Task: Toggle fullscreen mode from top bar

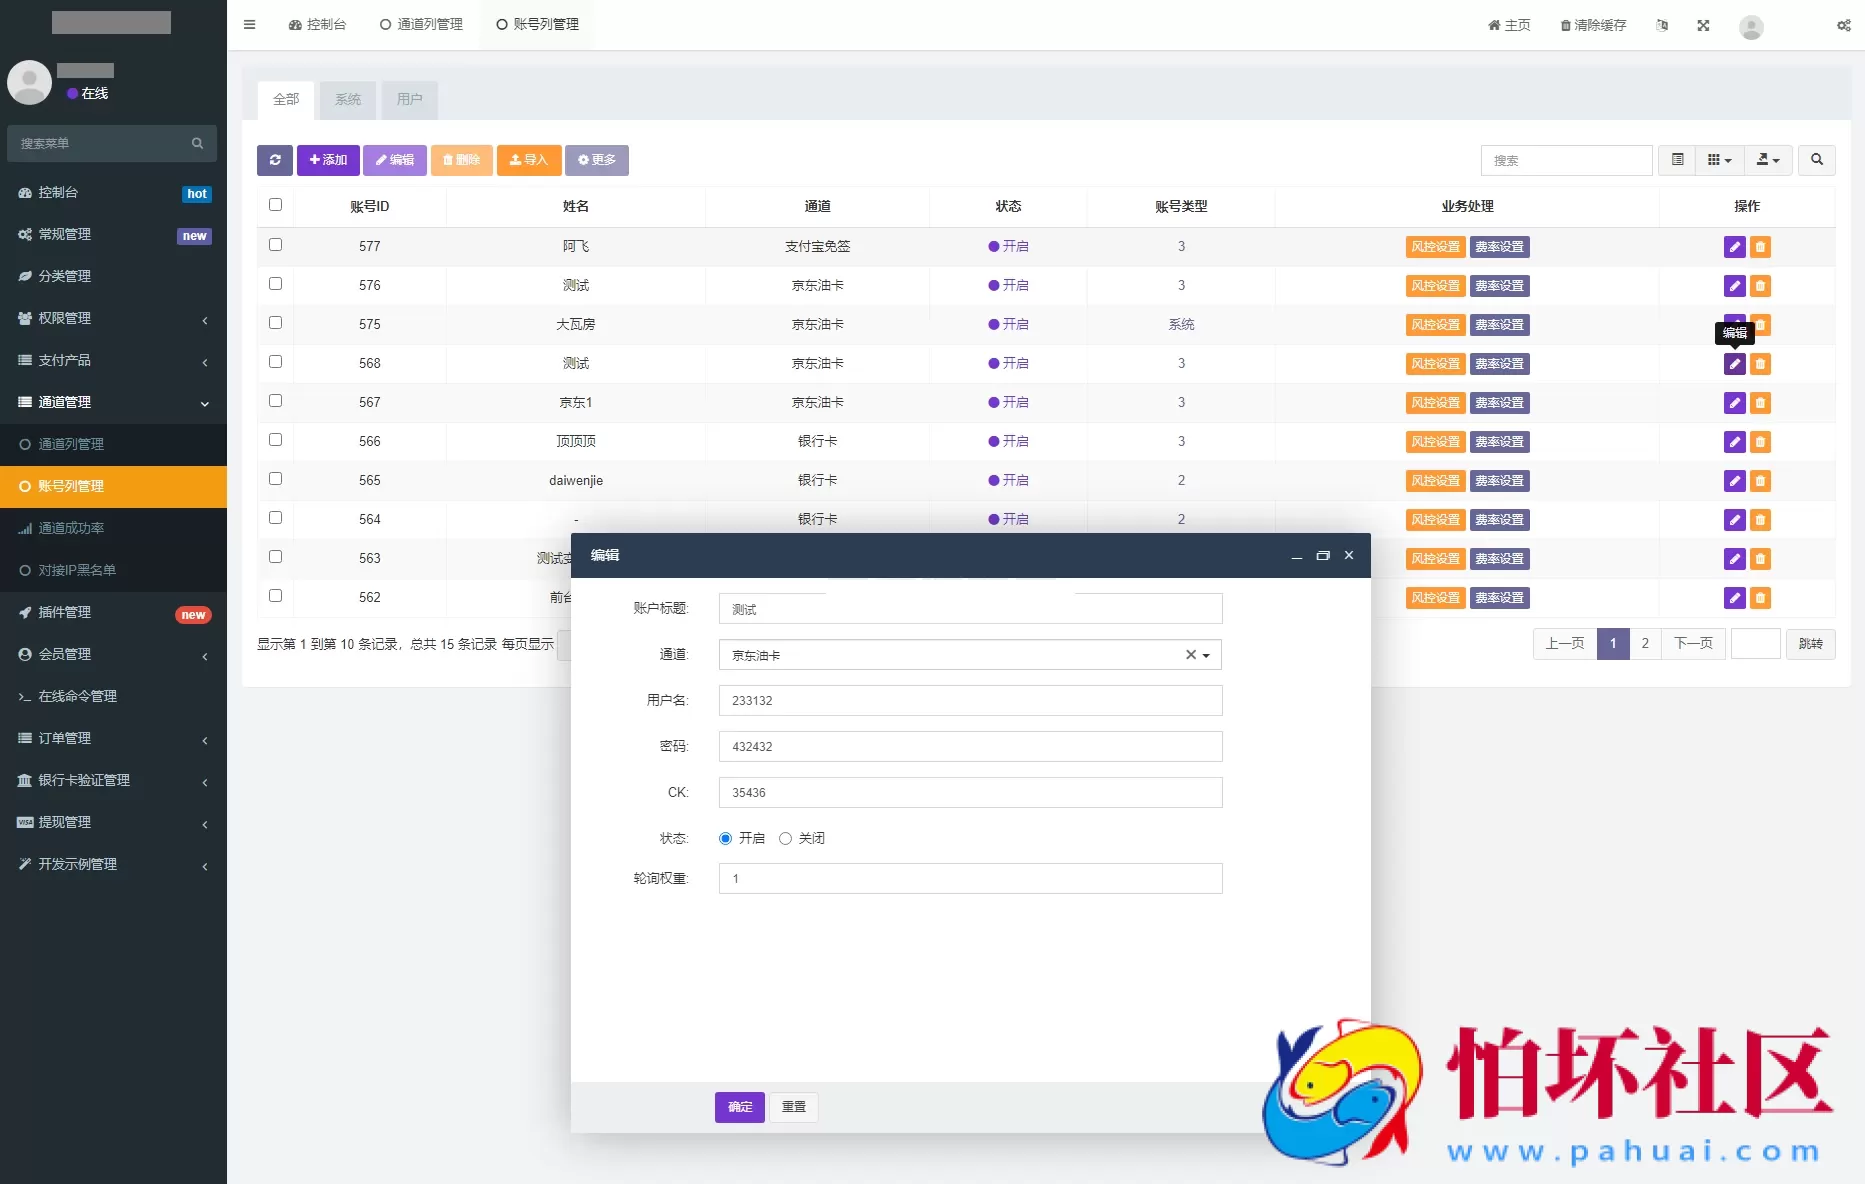Action: 1703,25
